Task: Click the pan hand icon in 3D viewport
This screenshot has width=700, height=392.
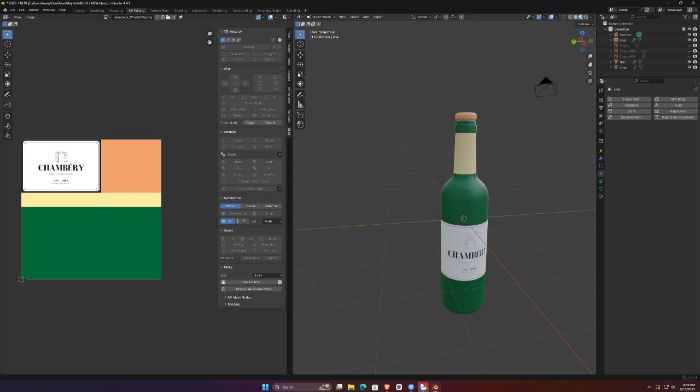Action: click(x=590, y=65)
